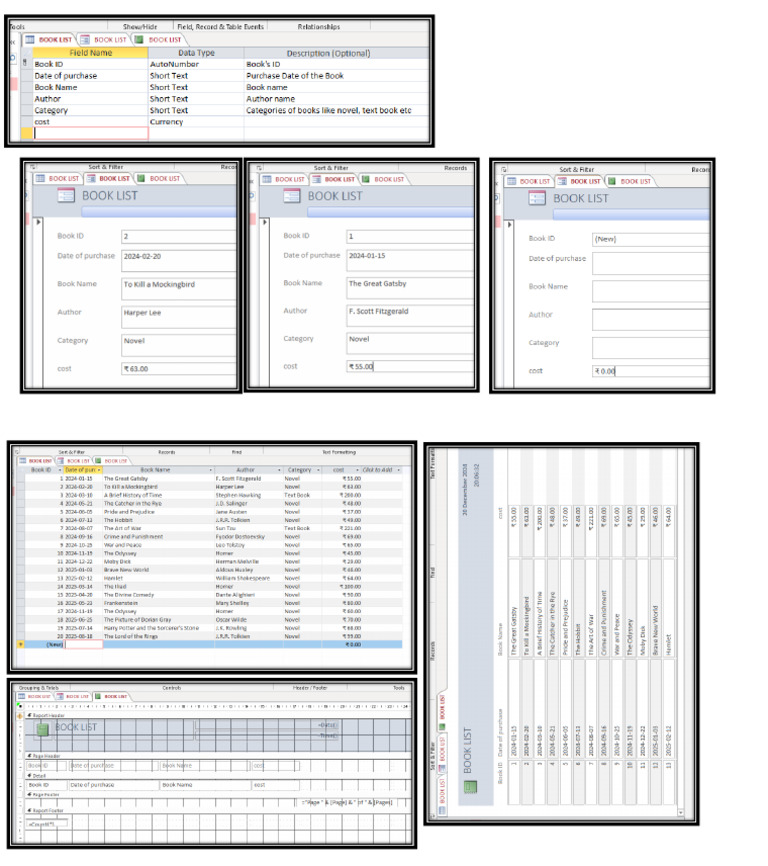Click empty date cell in datasheet (New) row
768x866 pixels.
point(84,645)
